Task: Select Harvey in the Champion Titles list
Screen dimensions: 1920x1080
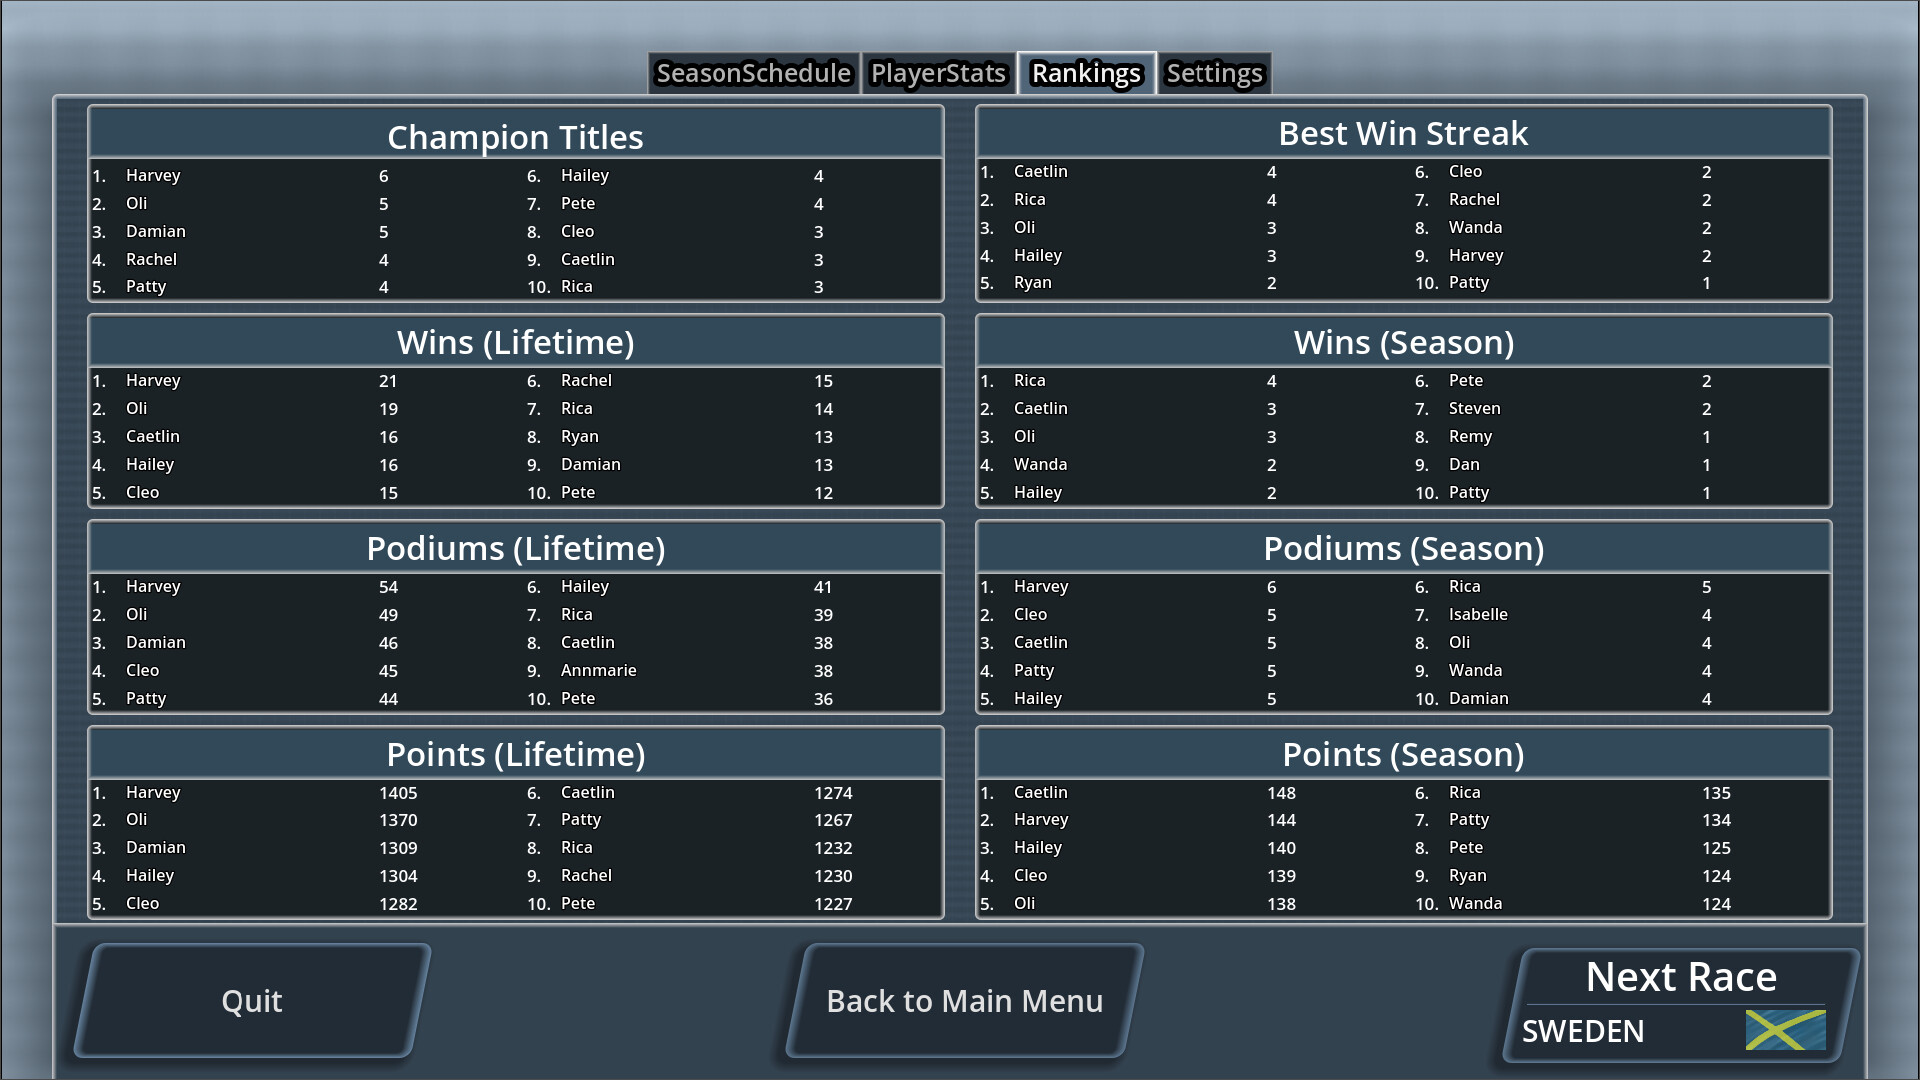Action: pos(153,175)
